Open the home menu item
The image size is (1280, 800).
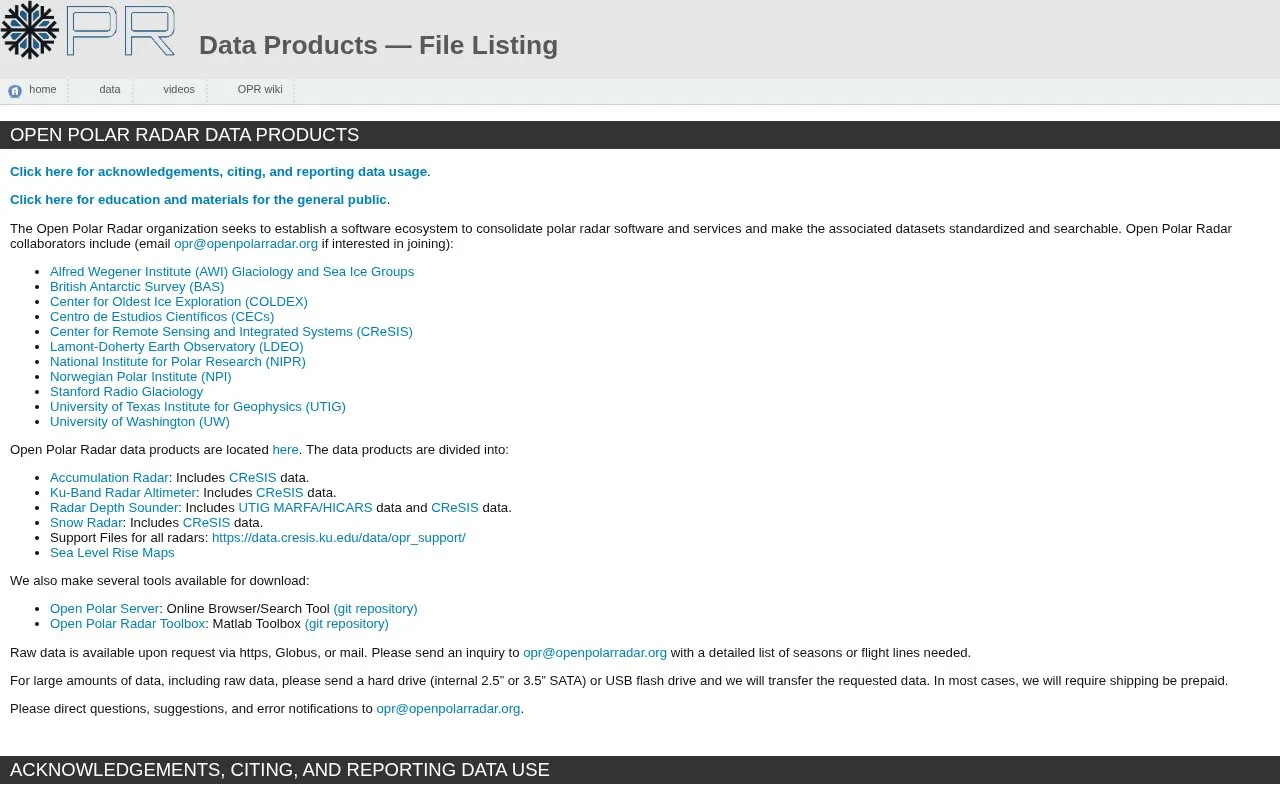(42, 89)
